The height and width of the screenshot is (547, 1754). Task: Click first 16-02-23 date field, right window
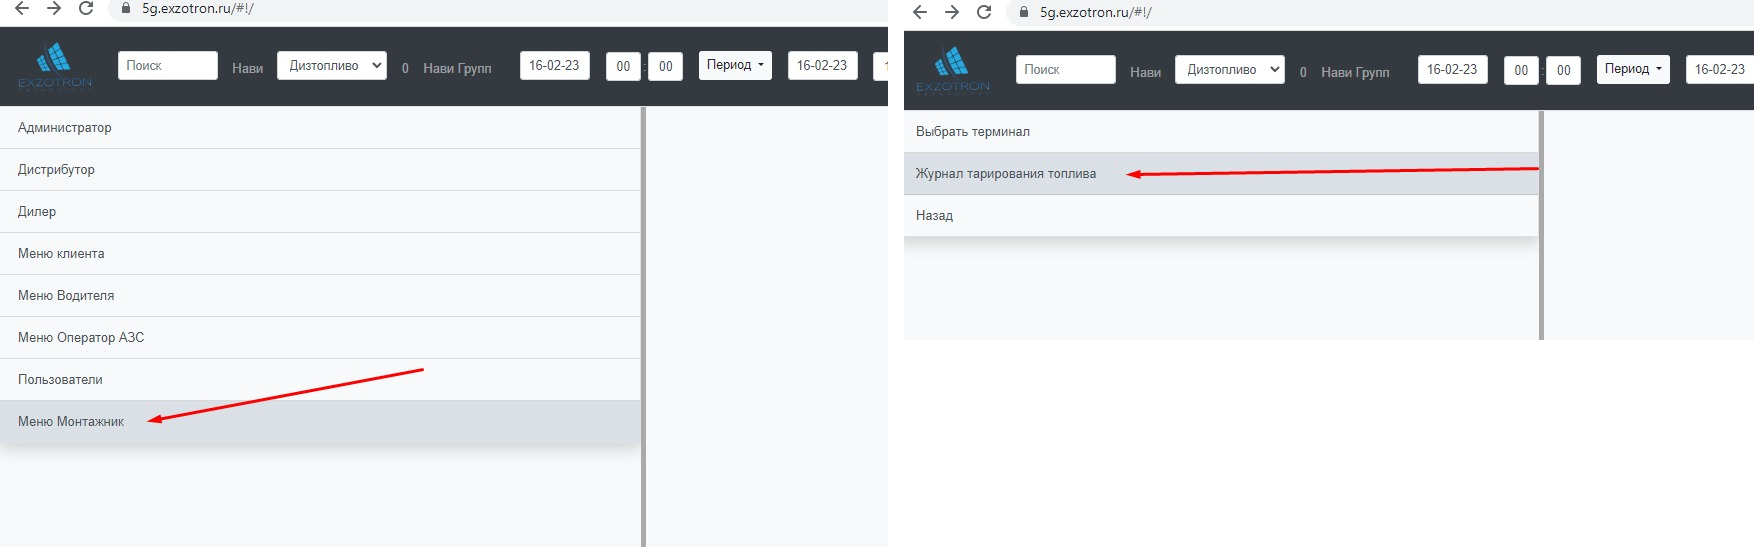point(1453,69)
